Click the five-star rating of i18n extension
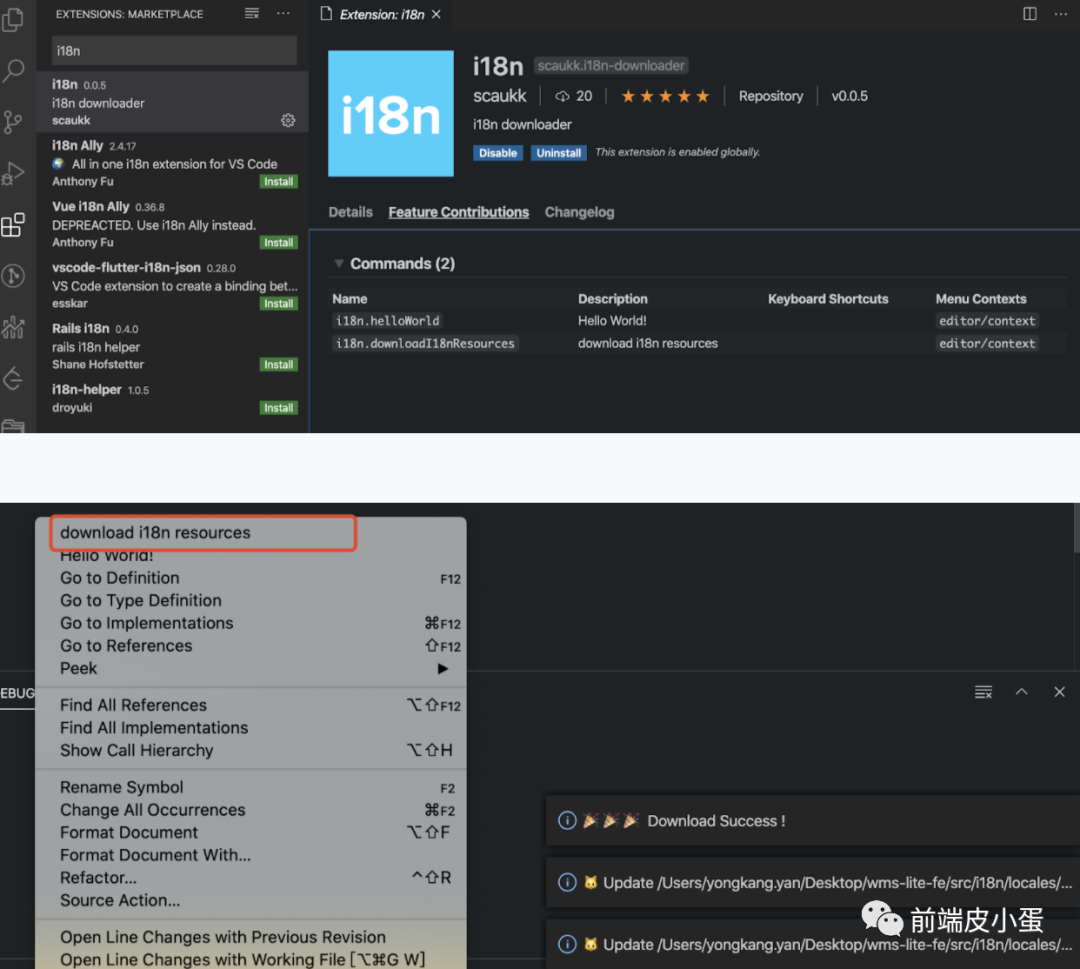Viewport: 1080px width, 969px height. [665, 96]
